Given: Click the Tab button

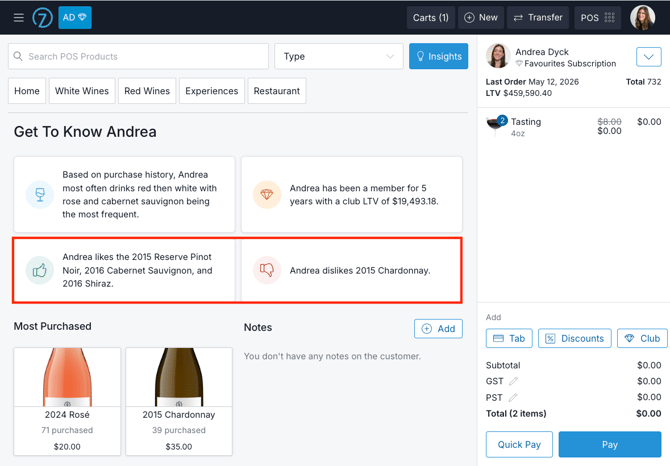Looking at the screenshot, I should click(x=509, y=338).
